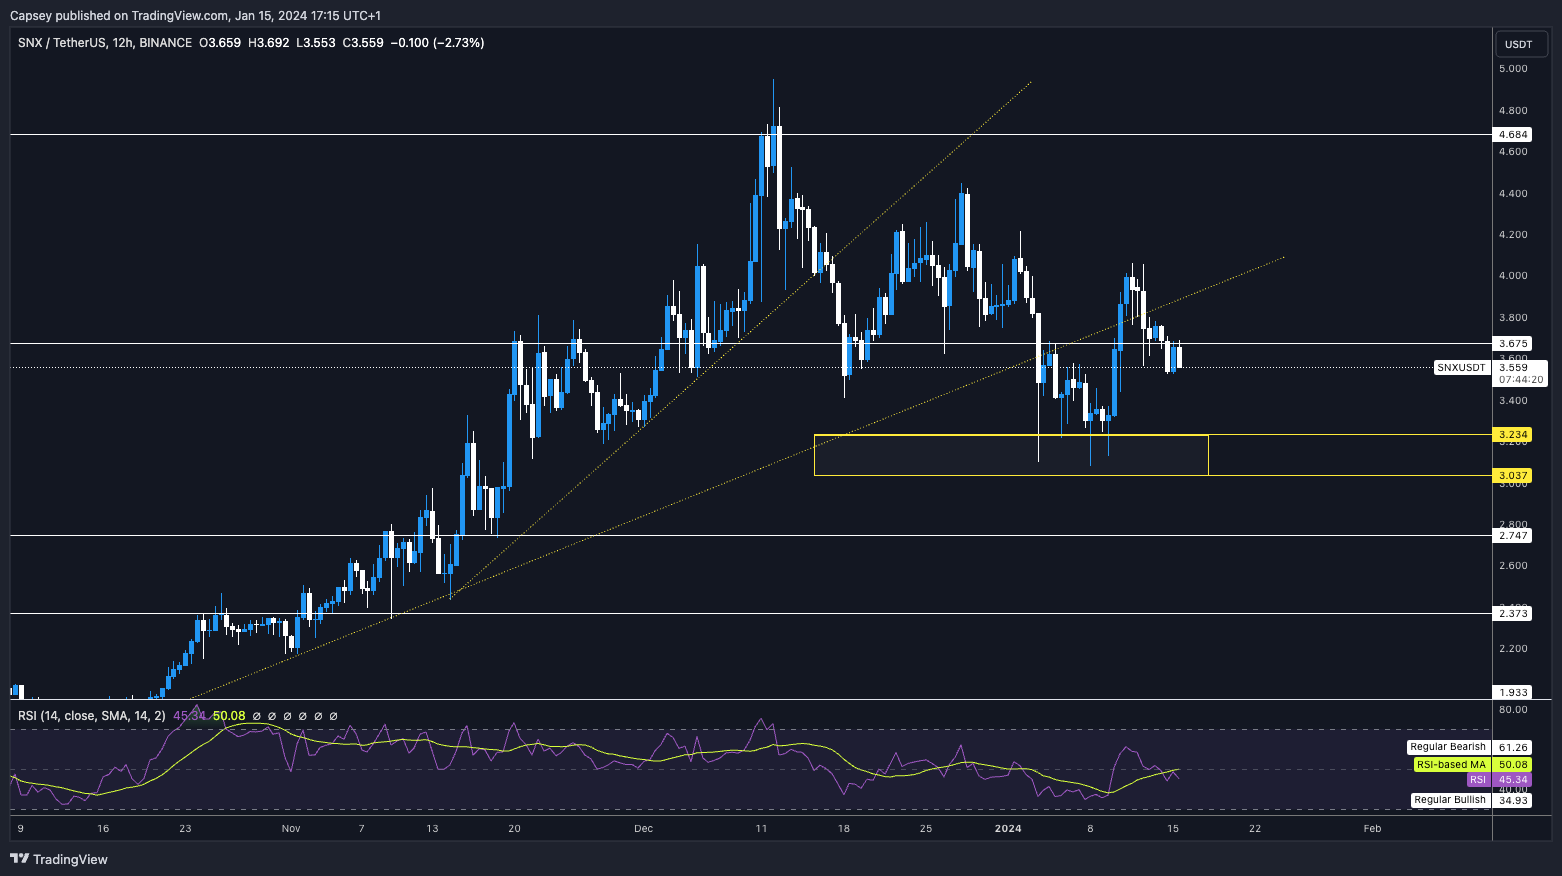Click the yellow 3.037 price tag
Screen dimensions: 1562x876
pyautogui.click(x=1514, y=475)
